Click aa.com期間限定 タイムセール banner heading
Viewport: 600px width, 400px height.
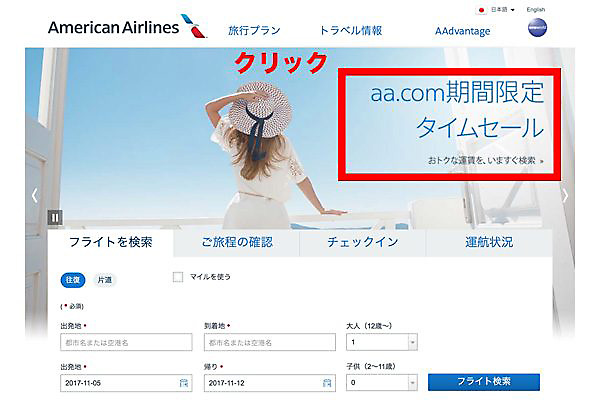tap(457, 109)
